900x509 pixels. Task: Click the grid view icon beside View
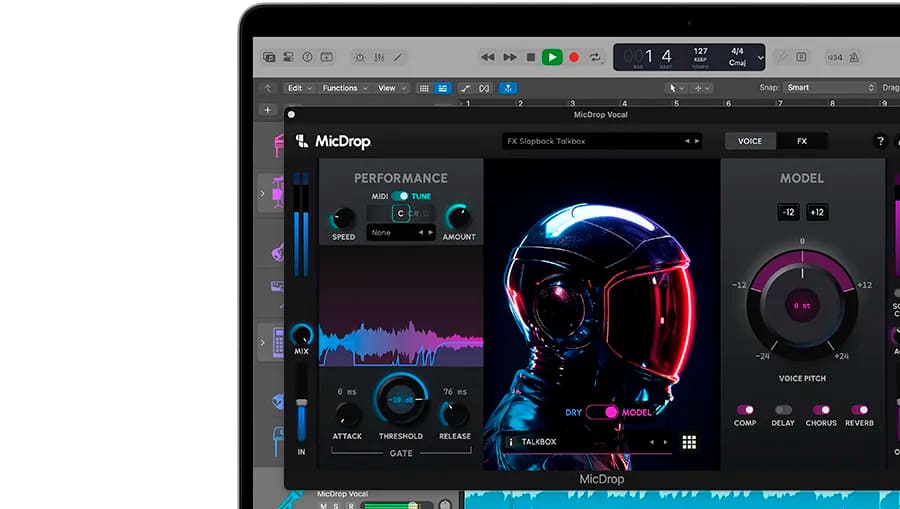pos(424,88)
